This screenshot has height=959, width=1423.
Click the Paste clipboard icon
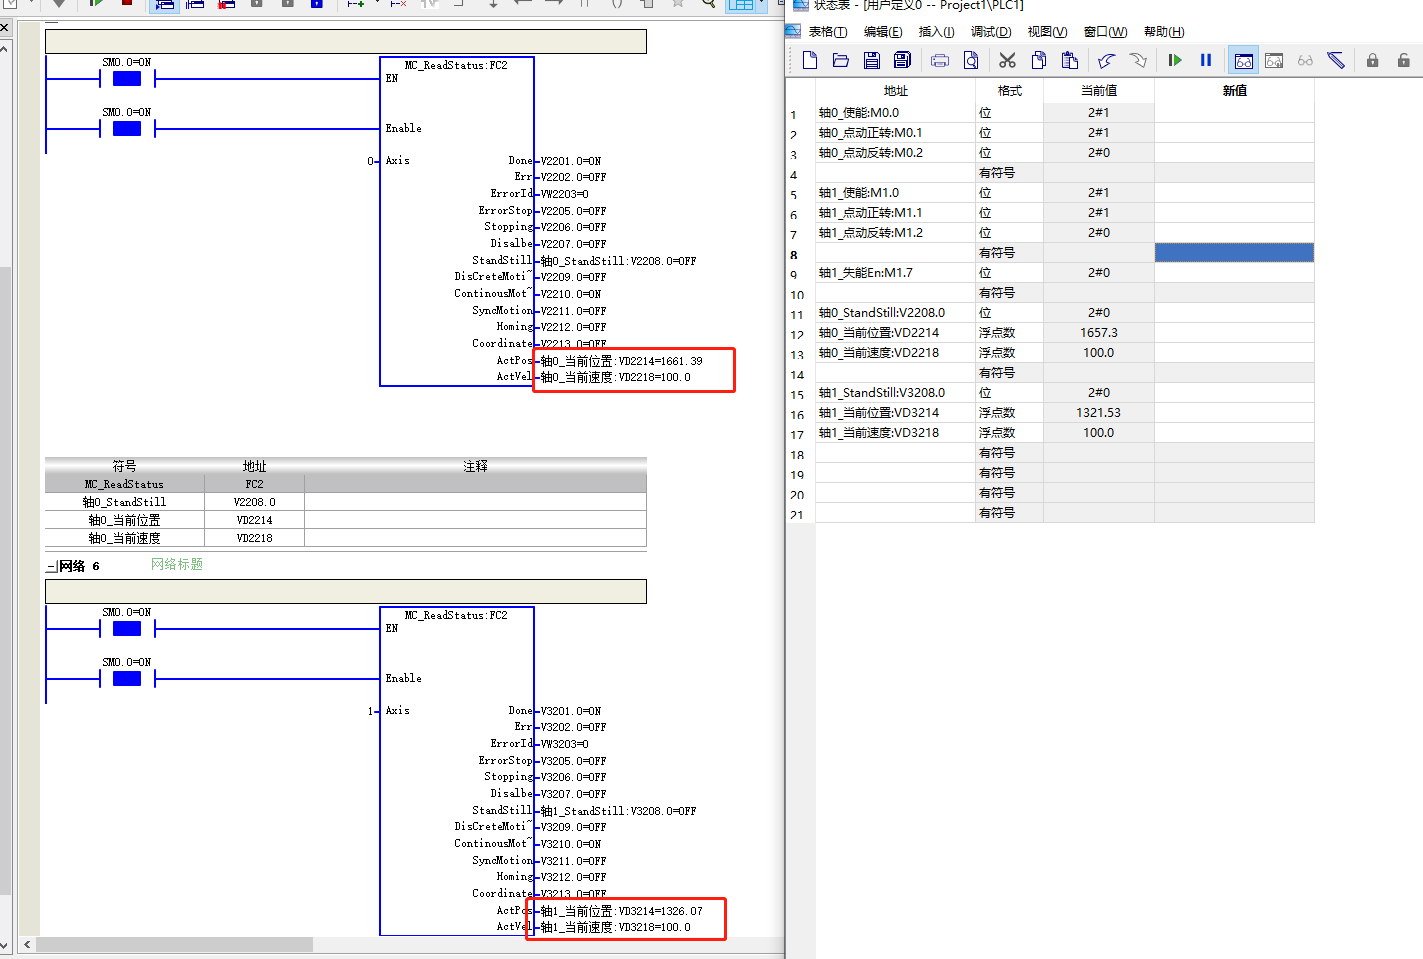coord(1070,60)
